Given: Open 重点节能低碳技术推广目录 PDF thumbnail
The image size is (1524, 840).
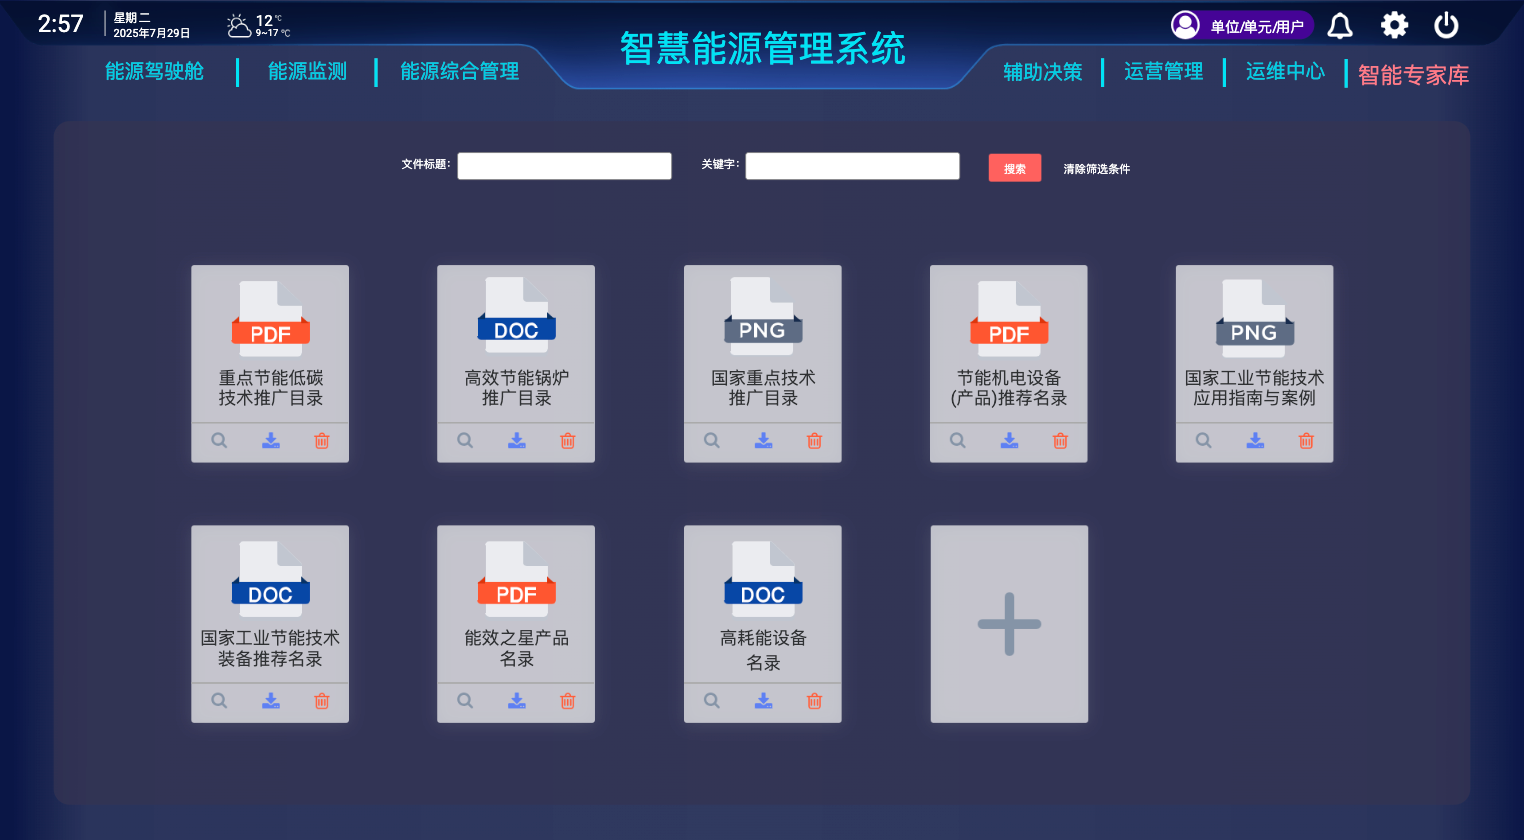Looking at the screenshot, I should (270, 318).
